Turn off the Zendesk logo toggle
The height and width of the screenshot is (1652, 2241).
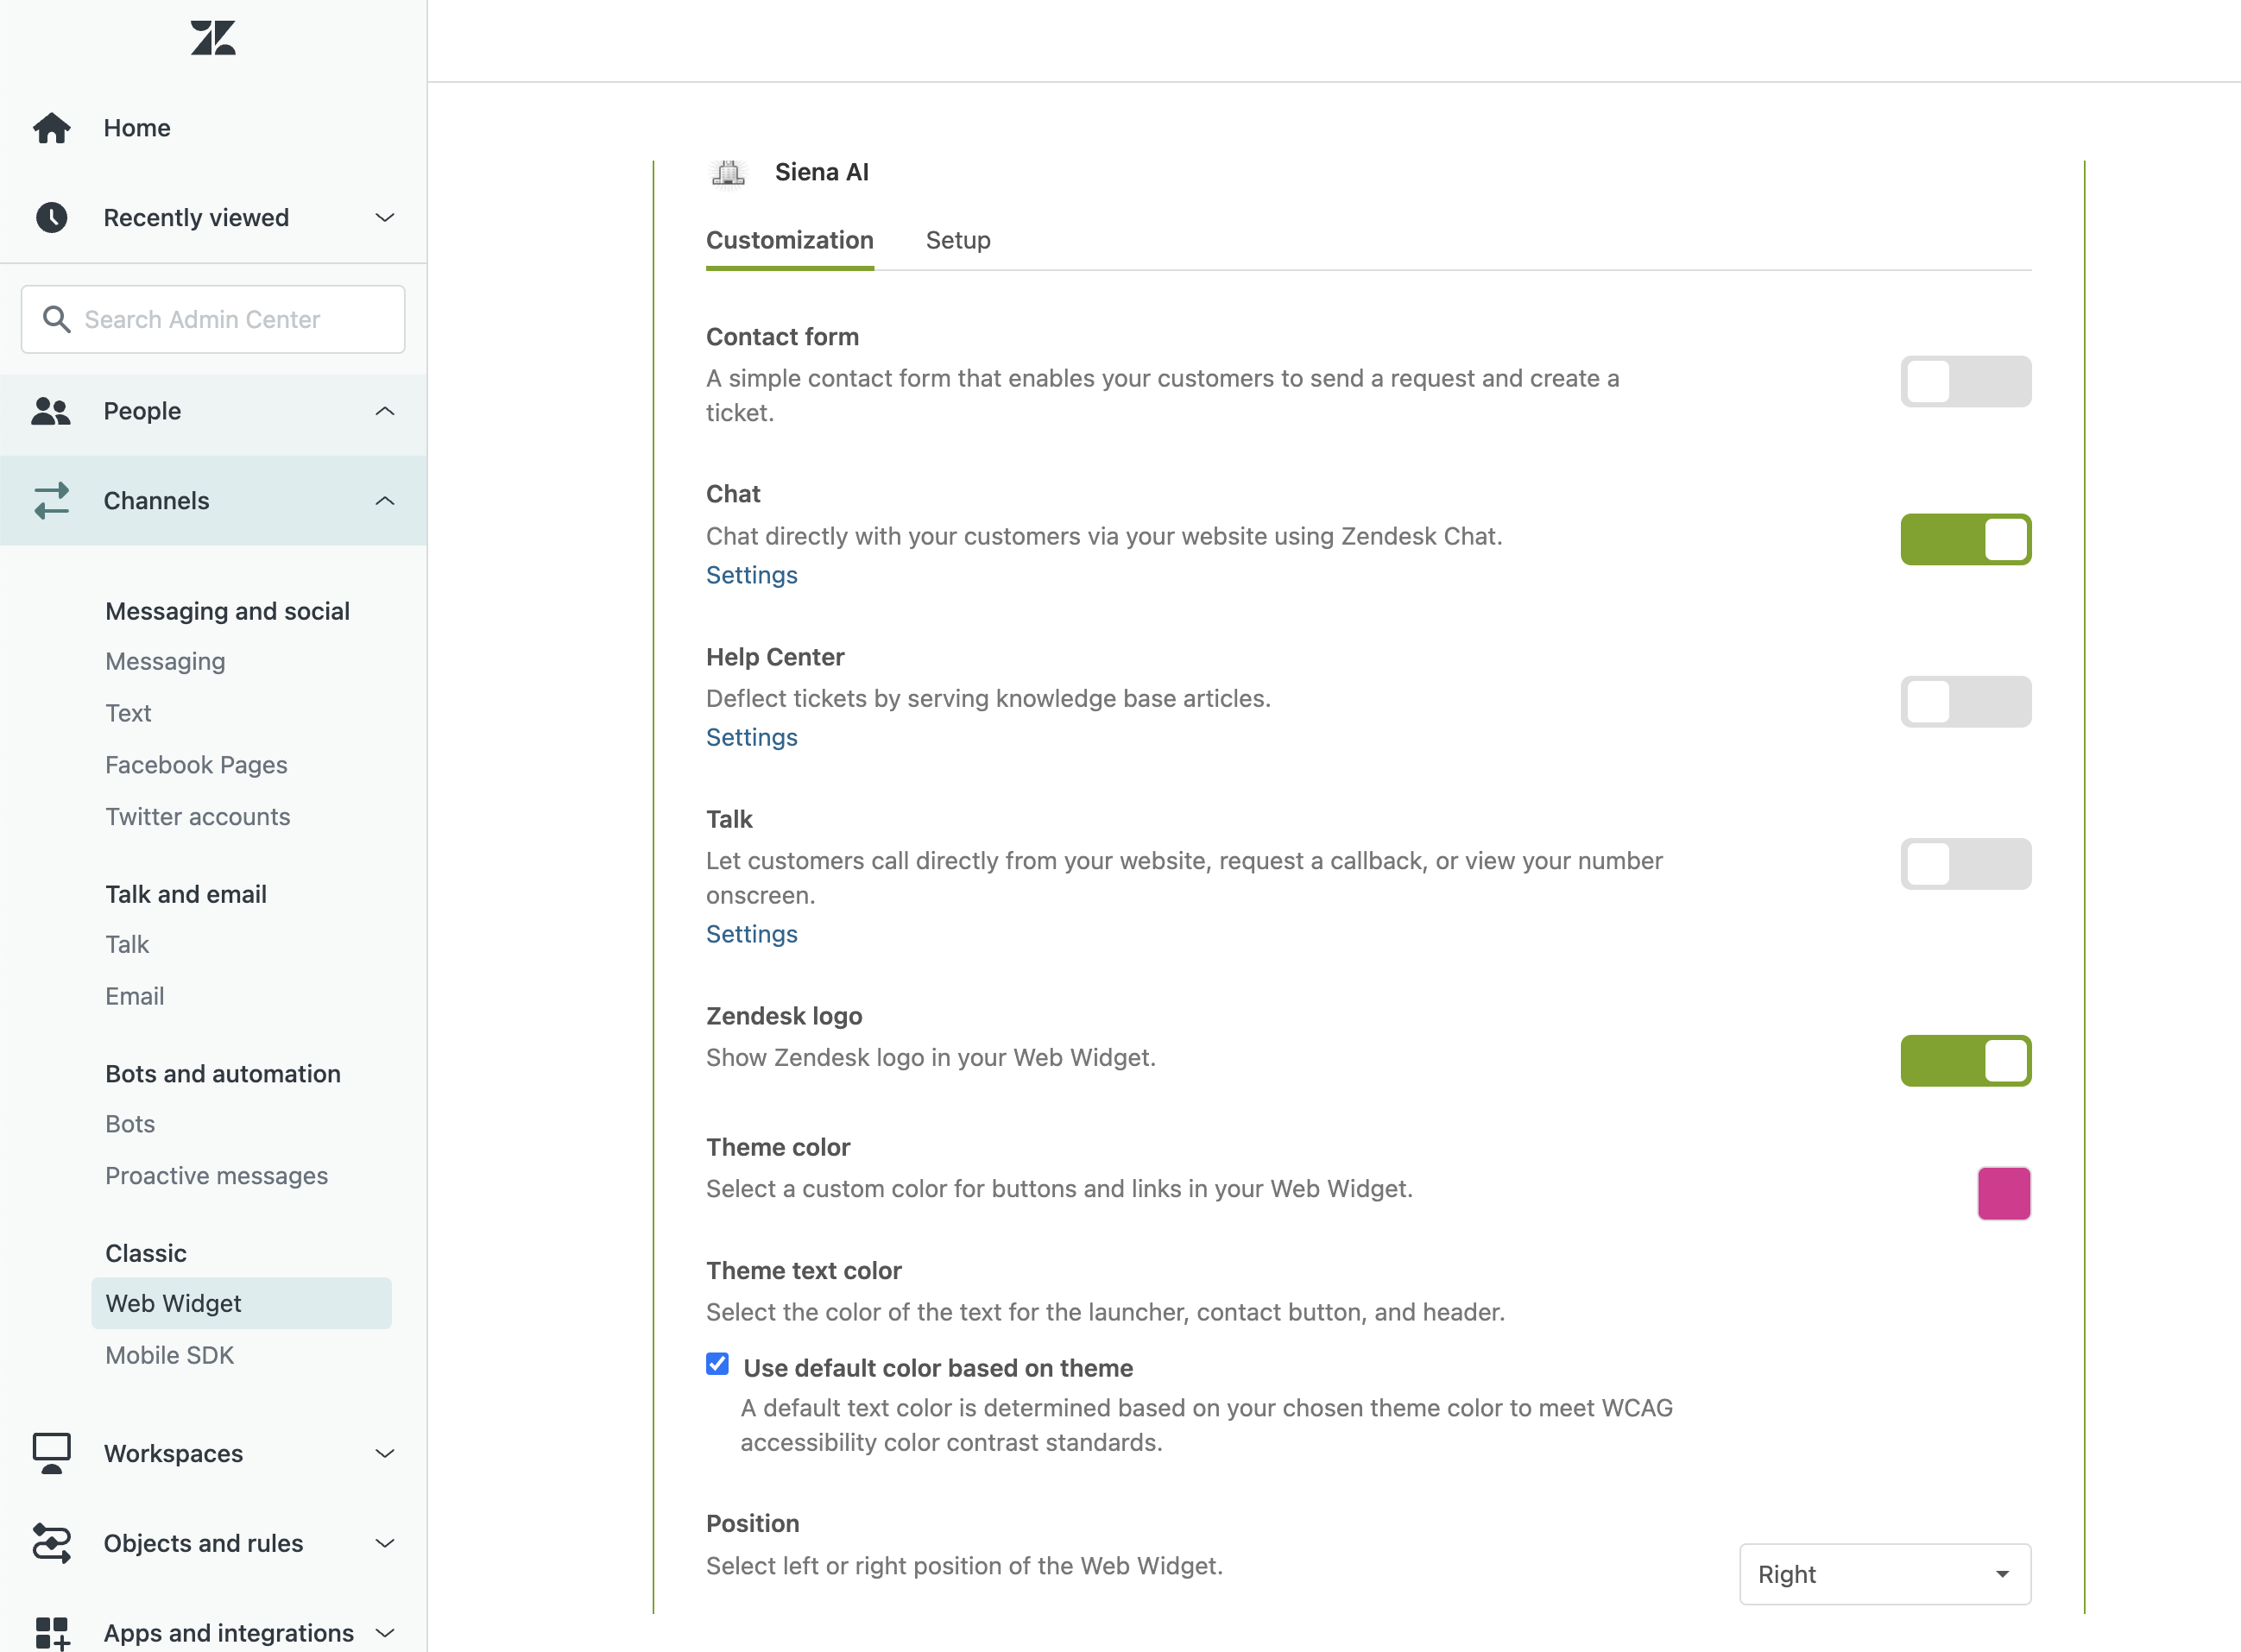point(1965,1060)
